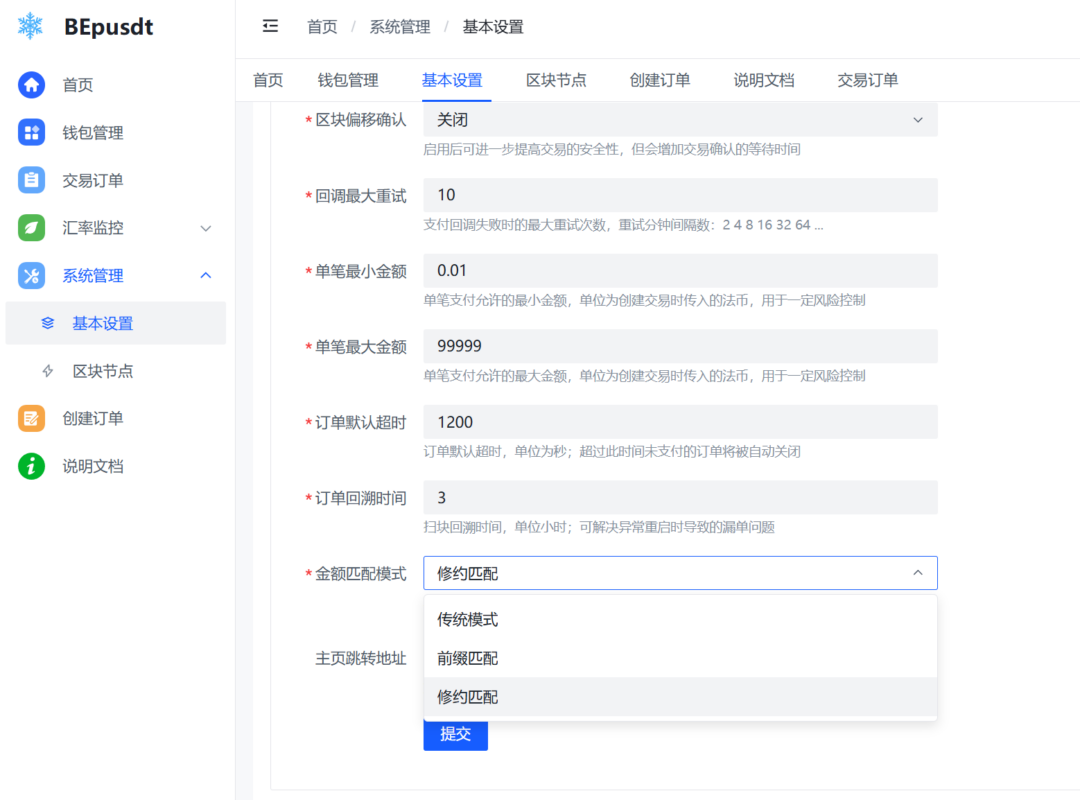Switch to the 首页 tab
1080x800 pixels.
[x=268, y=80]
